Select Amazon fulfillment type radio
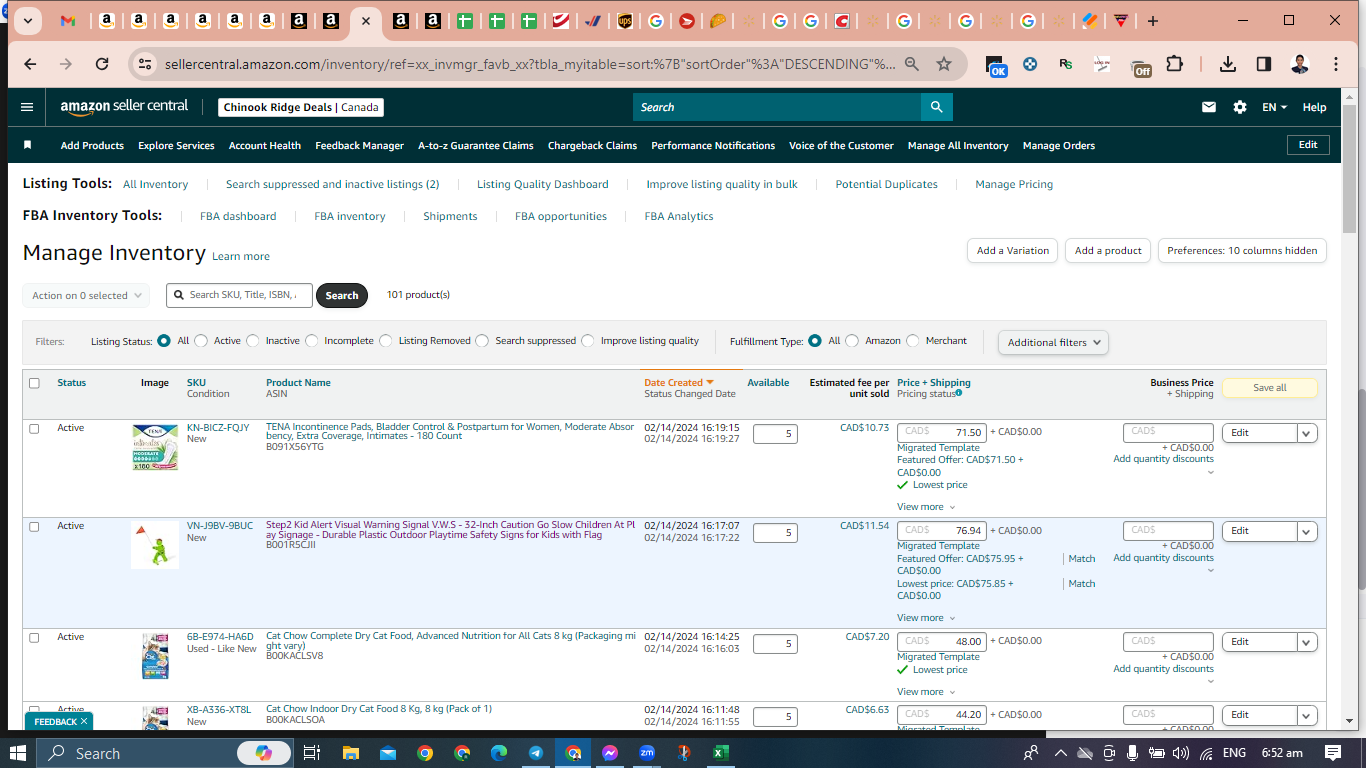 coord(852,341)
